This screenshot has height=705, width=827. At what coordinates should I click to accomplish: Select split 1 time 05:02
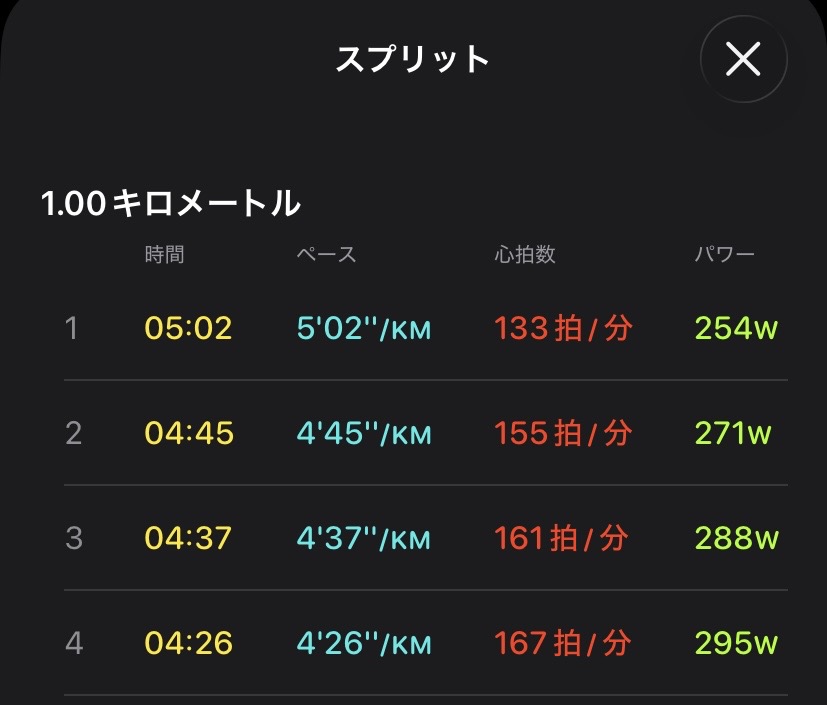pyautogui.click(x=188, y=328)
